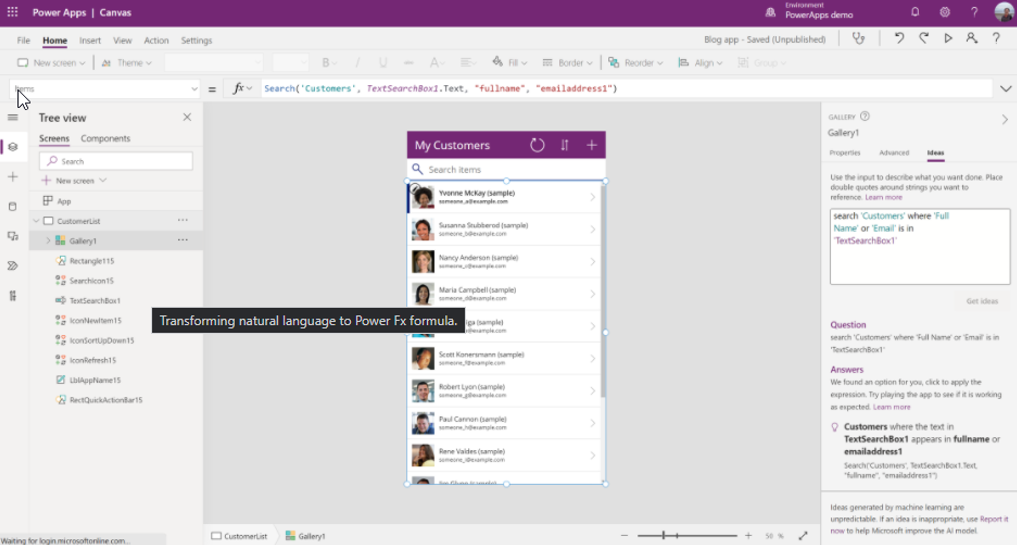Image resolution: width=1017 pixels, height=545 pixels.
Task: Undo the last action
Action: 898,38
